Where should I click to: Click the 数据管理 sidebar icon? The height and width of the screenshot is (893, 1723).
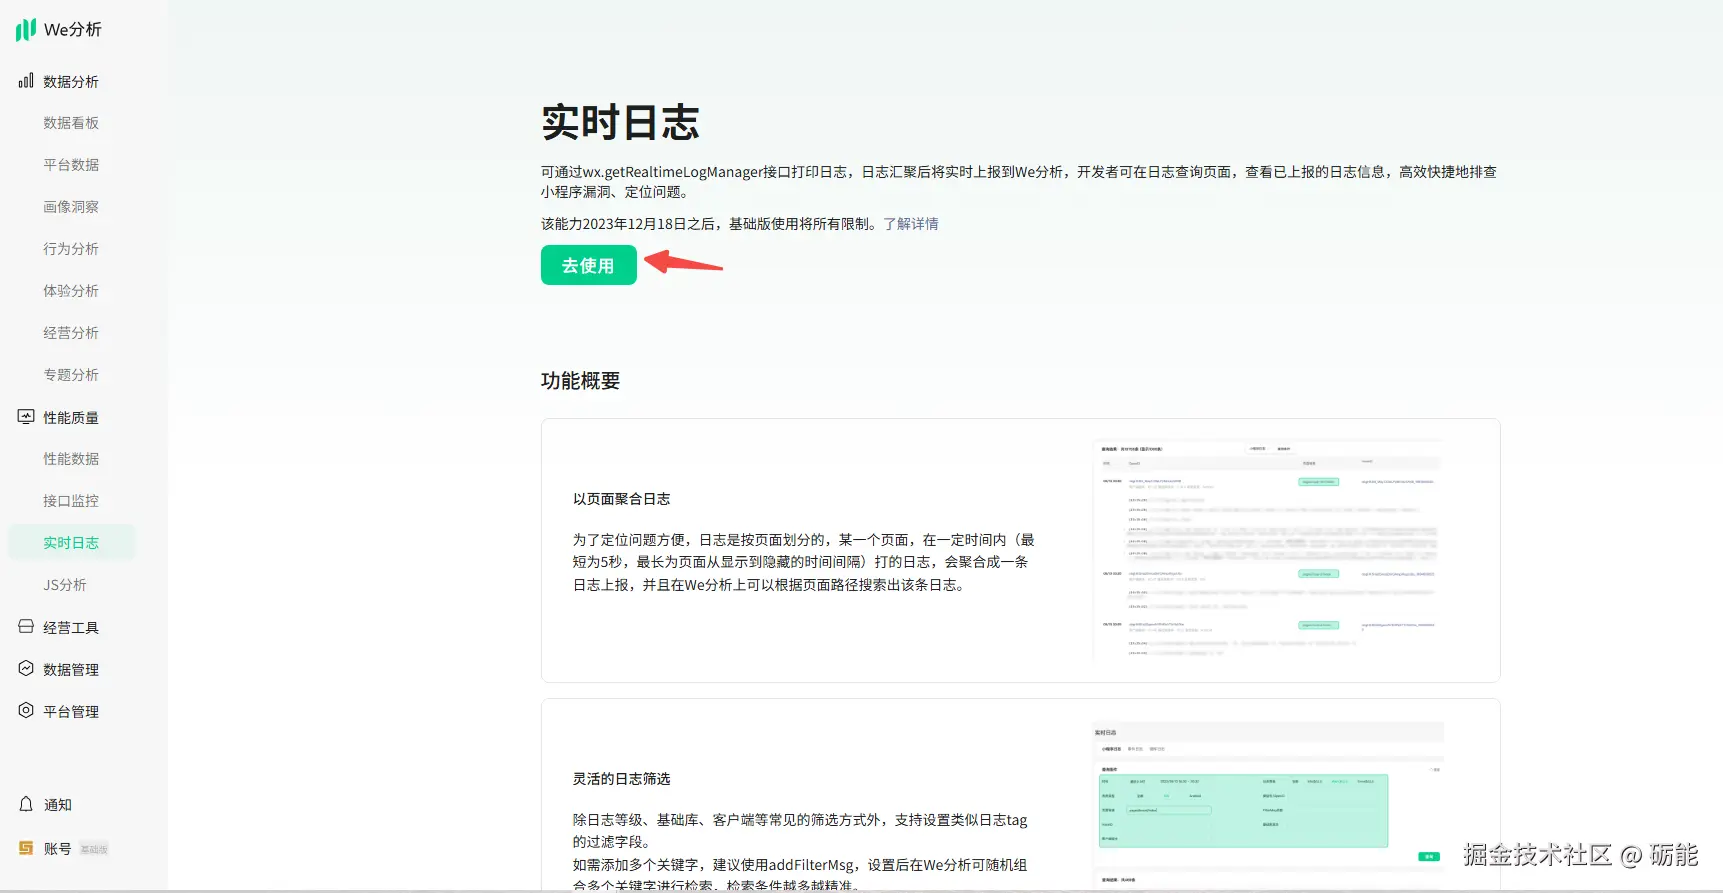[26, 669]
